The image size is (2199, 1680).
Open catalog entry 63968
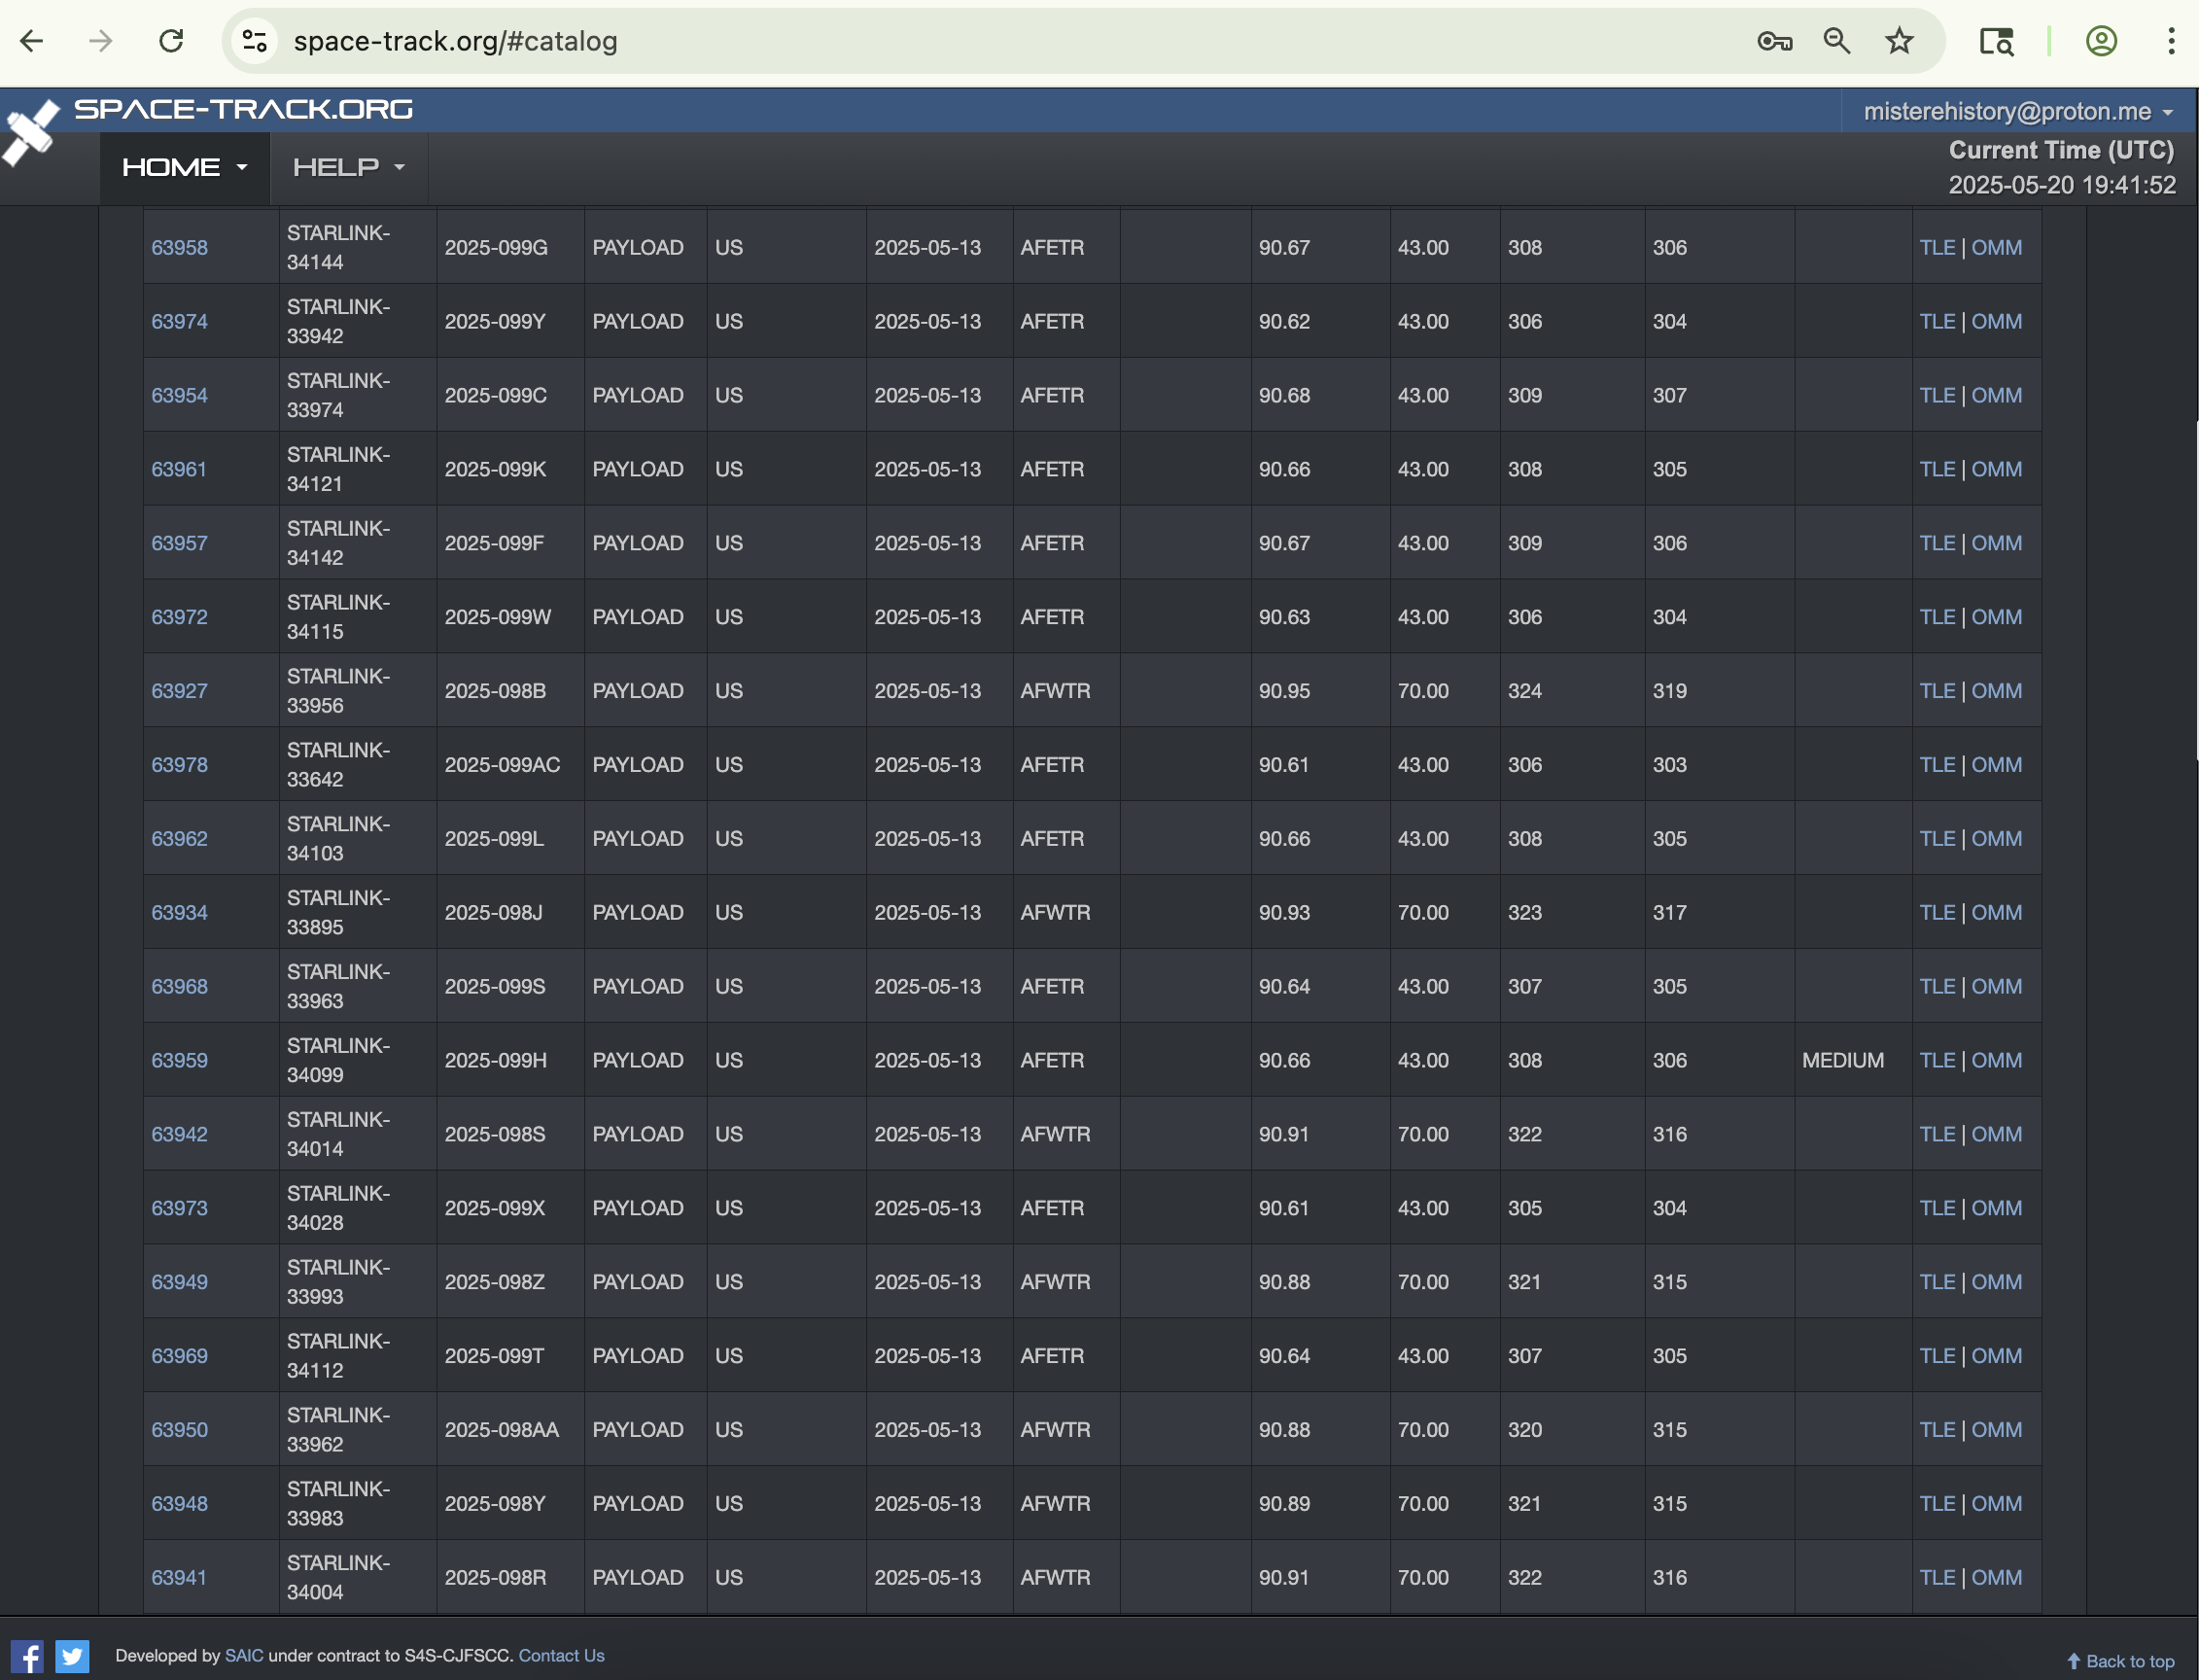(179, 988)
